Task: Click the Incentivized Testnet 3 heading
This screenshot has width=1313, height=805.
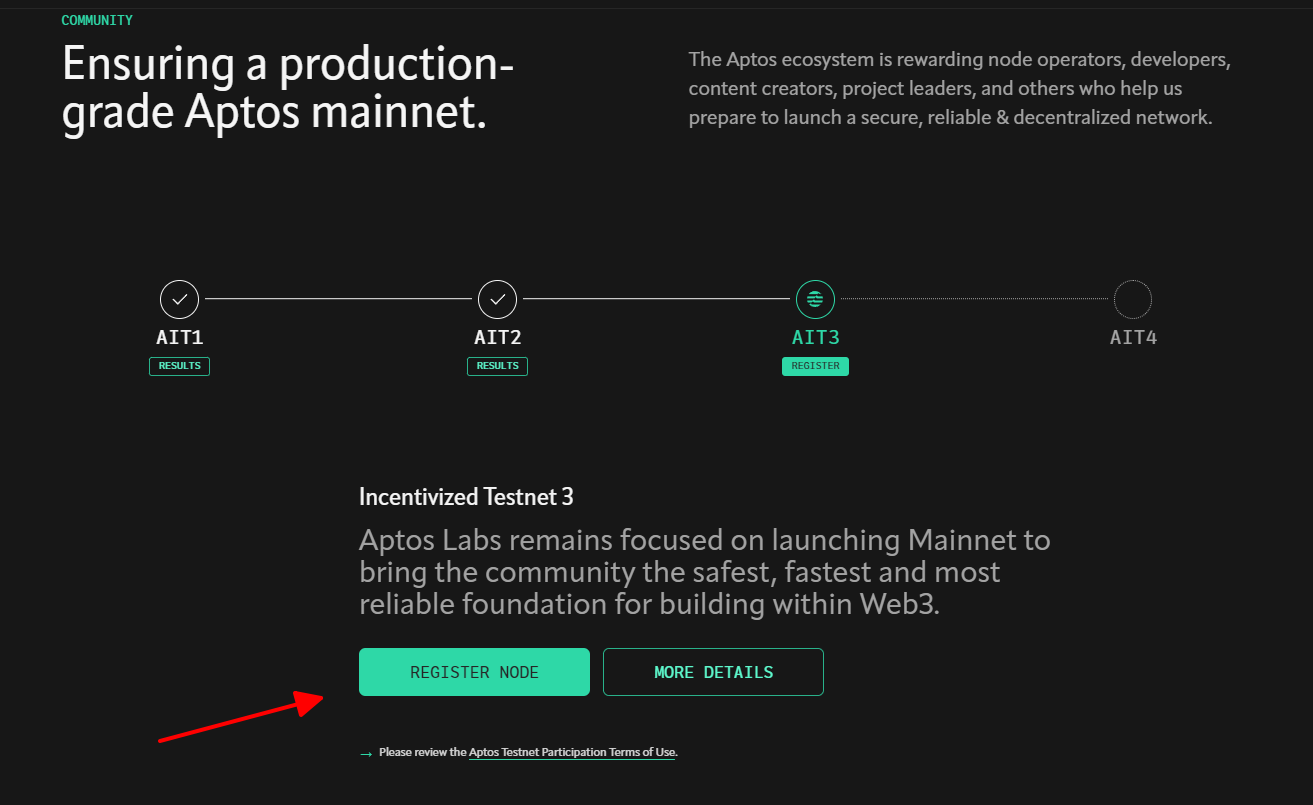Action: click(466, 497)
